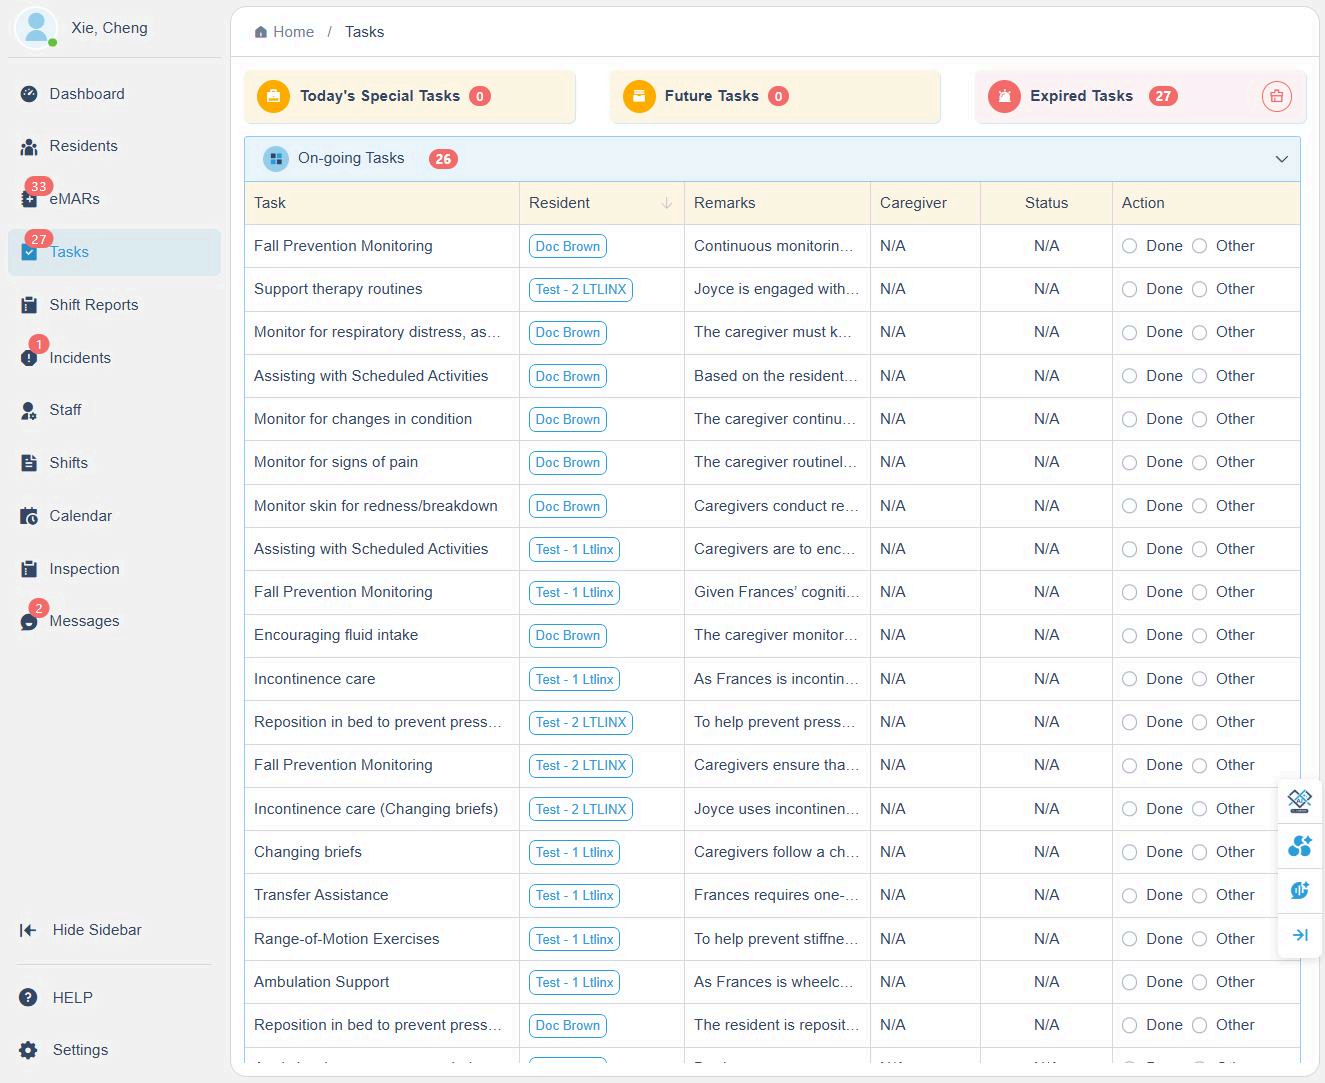Mark Support therapy routines as Done

(1130, 290)
